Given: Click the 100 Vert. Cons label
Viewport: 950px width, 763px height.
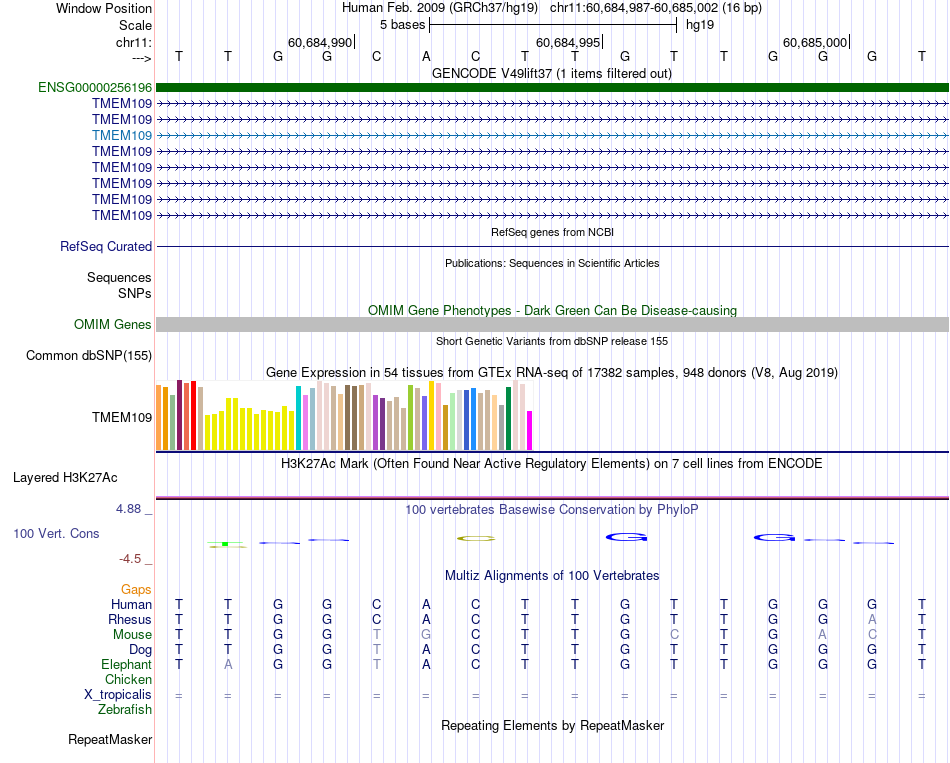Looking at the screenshot, I should [56, 534].
